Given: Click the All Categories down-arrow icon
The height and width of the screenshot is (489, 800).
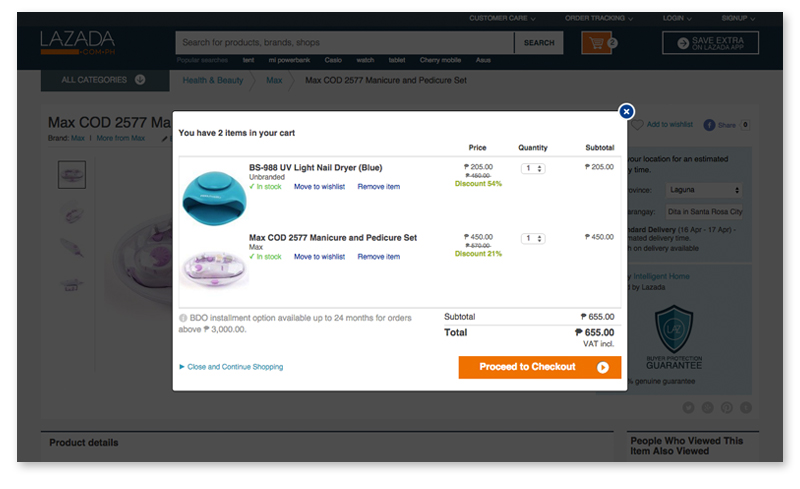Looking at the screenshot, I should pyautogui.click(x=140, y=80).
